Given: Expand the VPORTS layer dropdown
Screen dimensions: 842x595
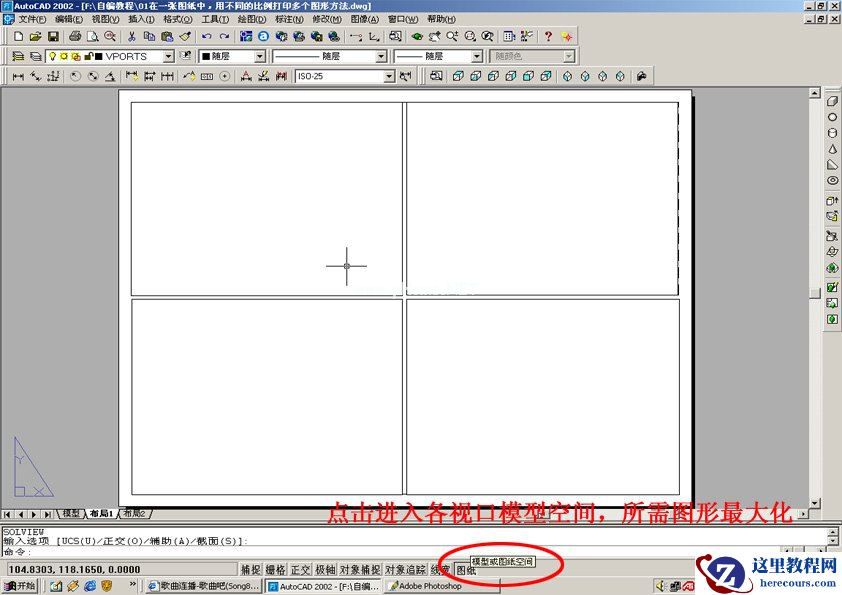Looking at the screenshot, I should (x=169, y=56).
